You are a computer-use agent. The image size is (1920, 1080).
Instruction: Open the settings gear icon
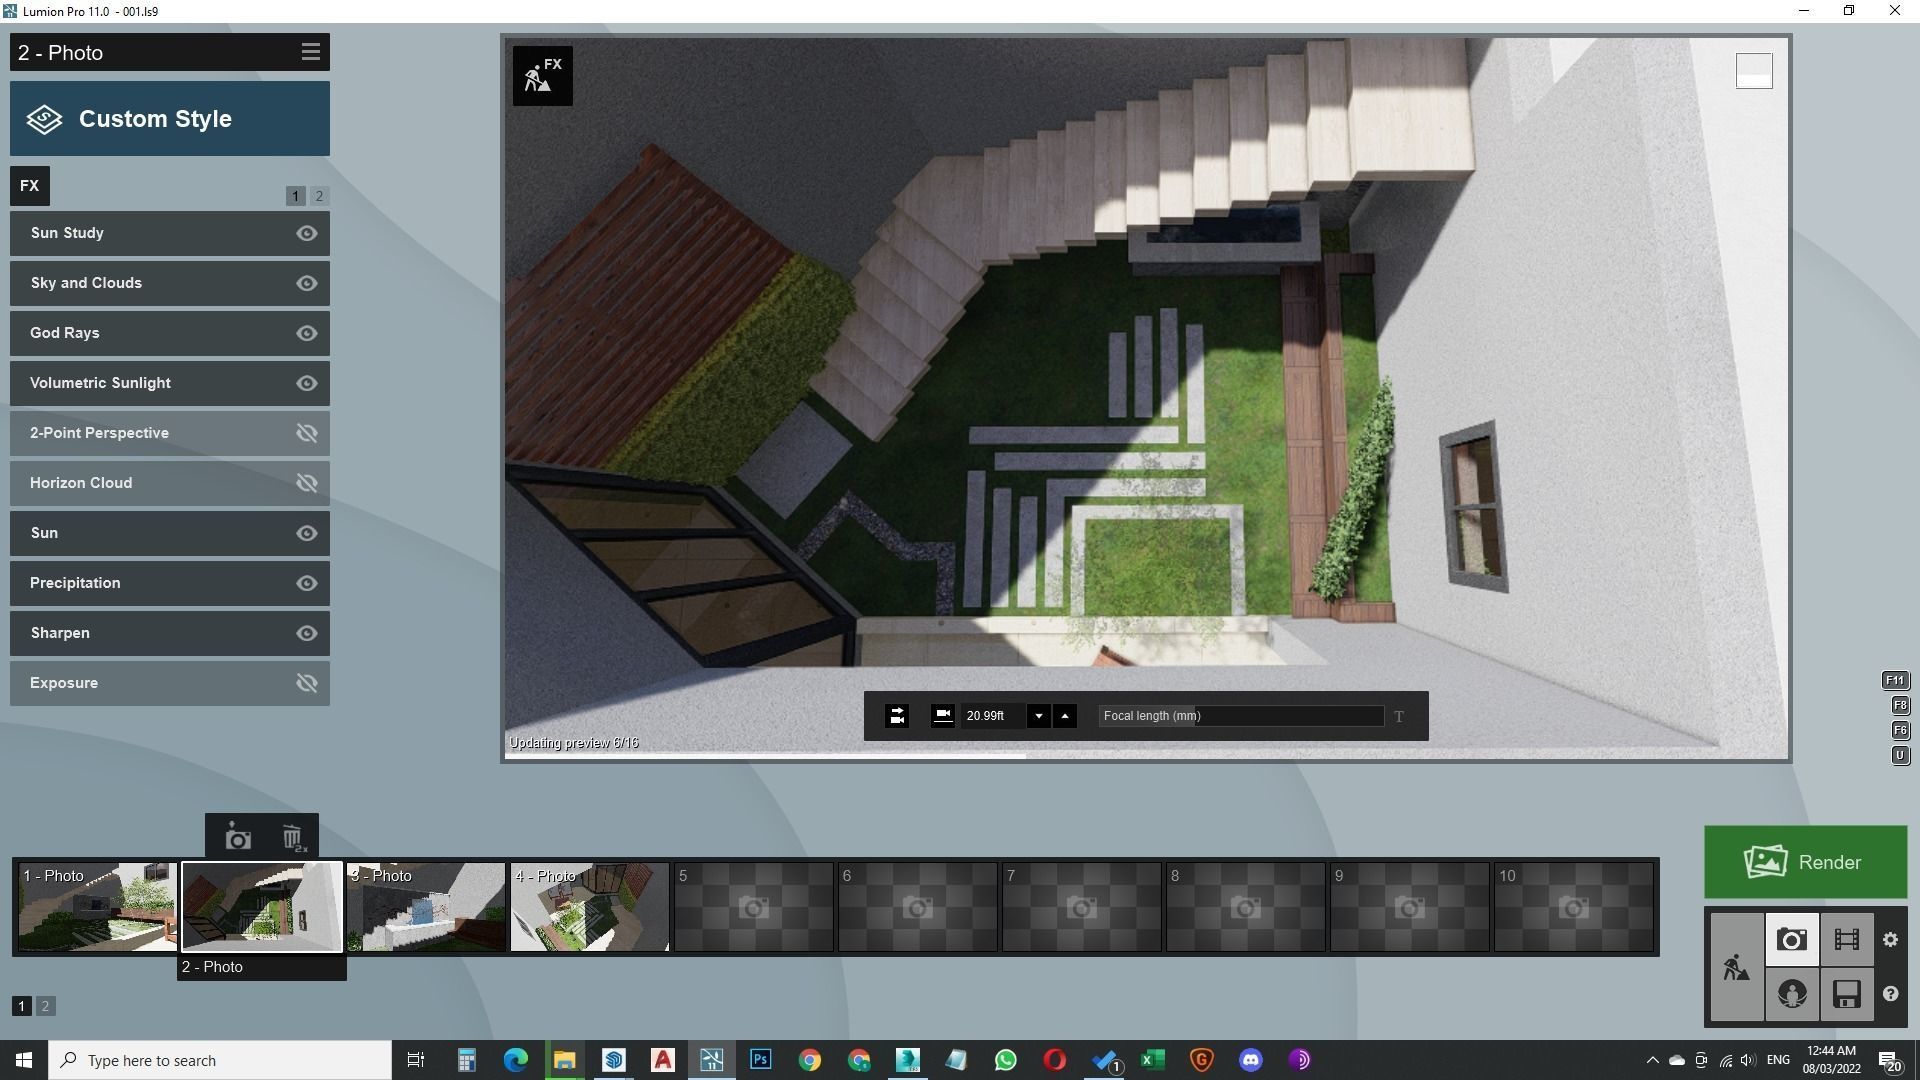[x=1890, y=939]
